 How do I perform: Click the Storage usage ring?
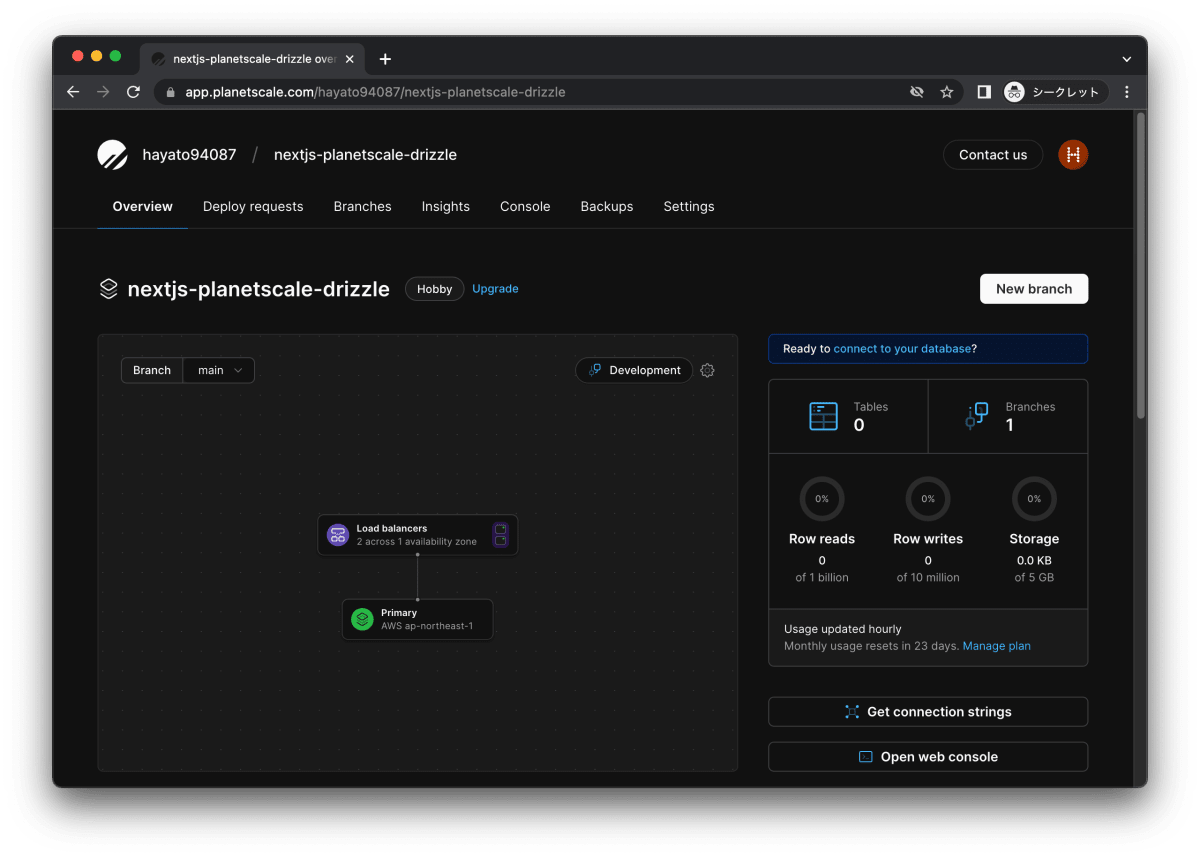point(1034,498)
